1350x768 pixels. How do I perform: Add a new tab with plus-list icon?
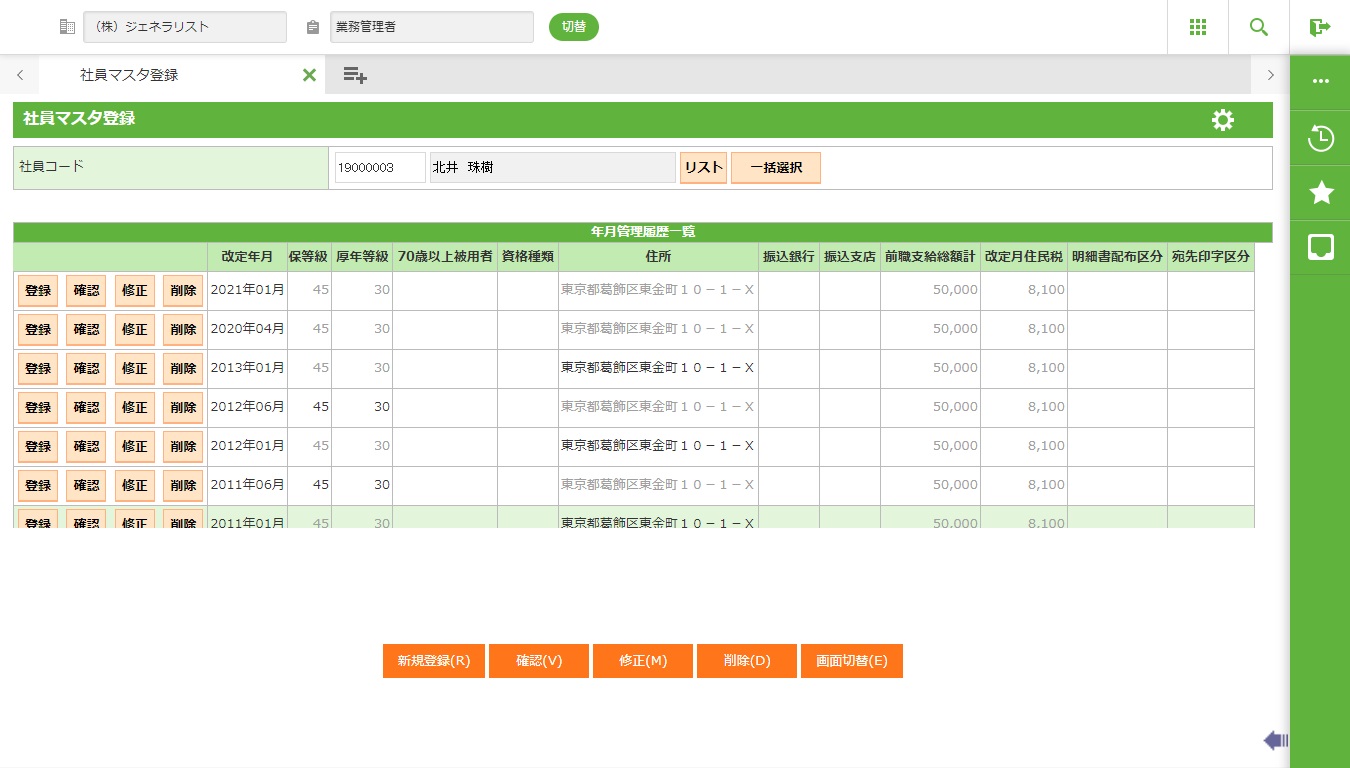pyautogui.click(x=354, y=75)
